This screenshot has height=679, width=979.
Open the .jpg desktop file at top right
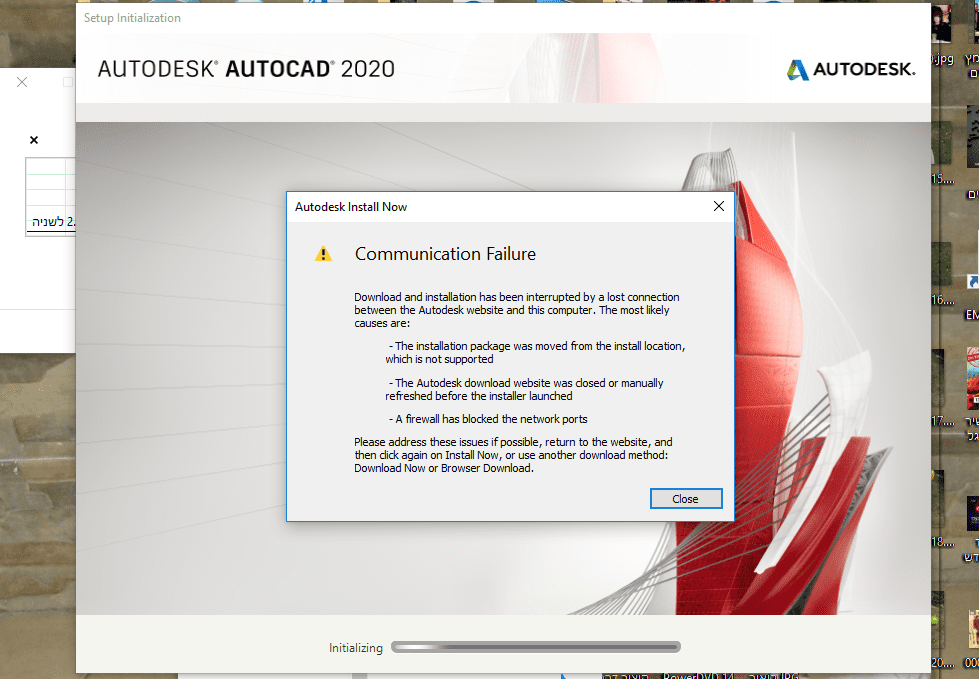pyautogui.click(x=942, y=34)
